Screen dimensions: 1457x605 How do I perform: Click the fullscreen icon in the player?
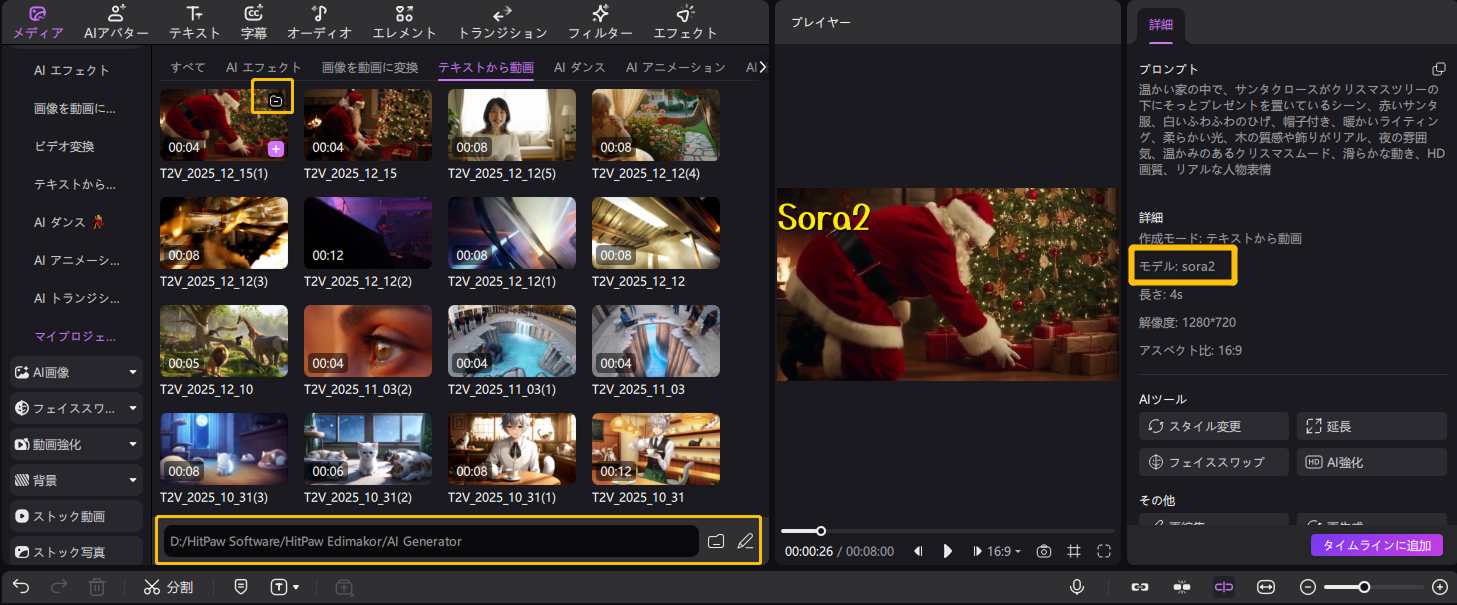1104,551
